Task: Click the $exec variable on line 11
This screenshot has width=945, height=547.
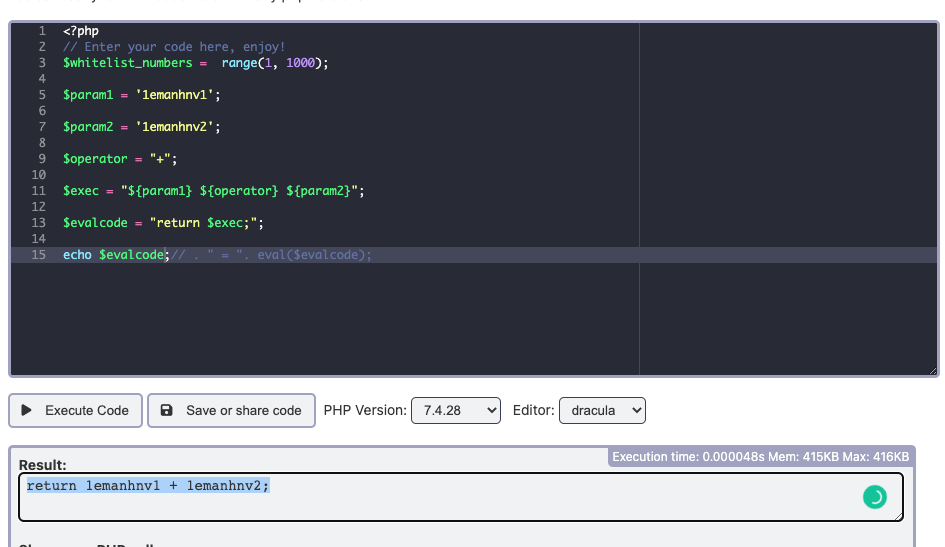Action: [x=81, y=191]
